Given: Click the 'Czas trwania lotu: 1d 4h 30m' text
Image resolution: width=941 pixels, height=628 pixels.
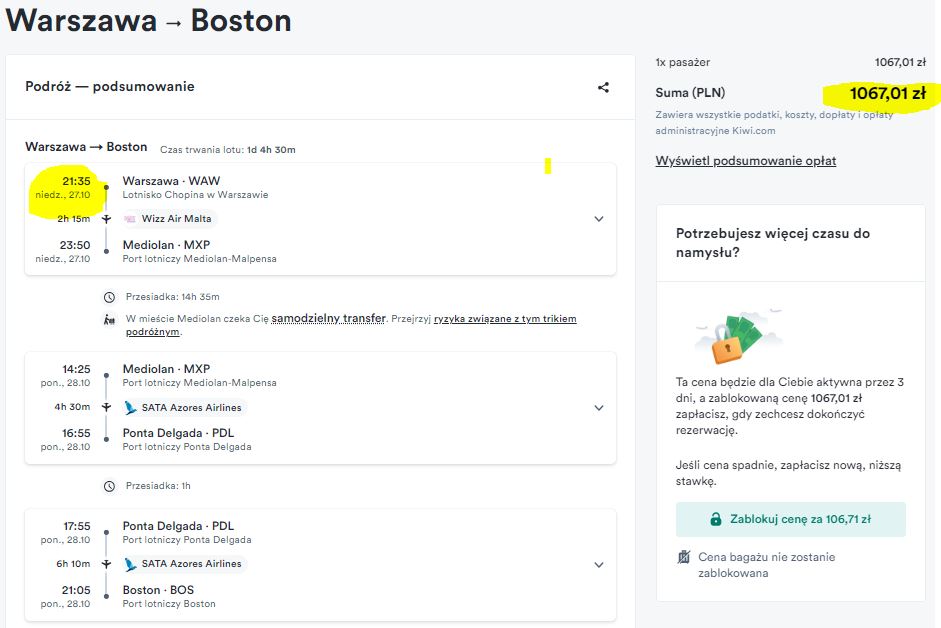Looking at the screenshot, I should (x=227, y=149).
